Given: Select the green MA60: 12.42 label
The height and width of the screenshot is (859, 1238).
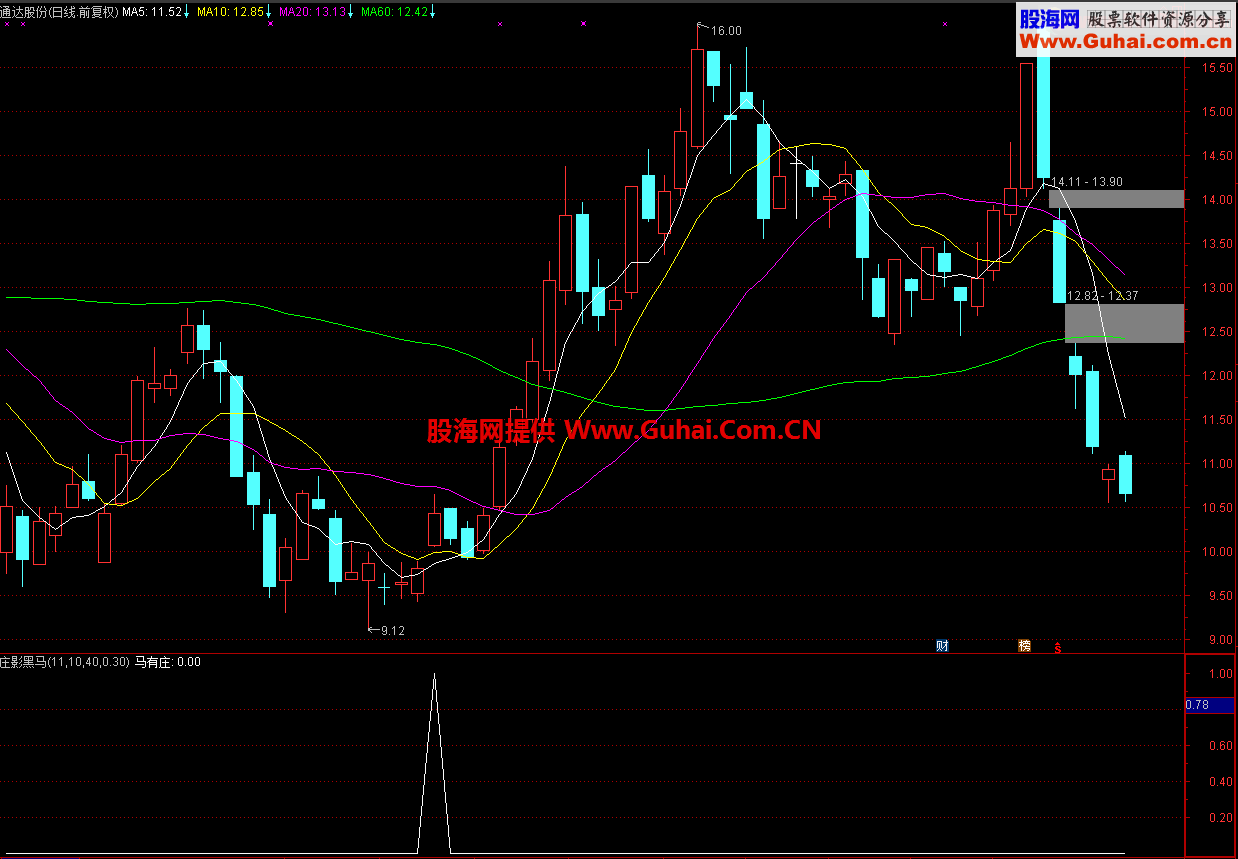Looking at the screenshot, I should [395, 12].
